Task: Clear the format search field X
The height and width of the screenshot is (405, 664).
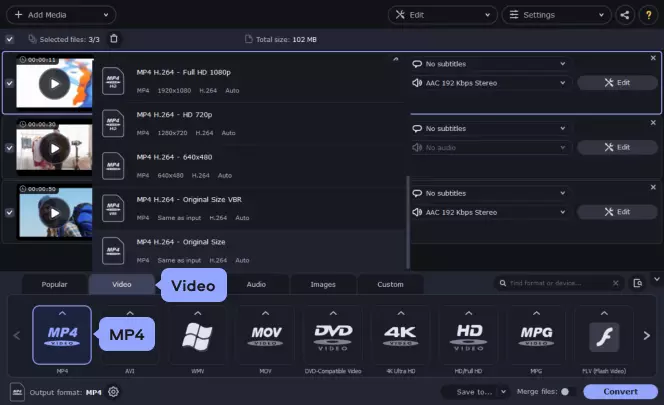Action: (615, 283)
